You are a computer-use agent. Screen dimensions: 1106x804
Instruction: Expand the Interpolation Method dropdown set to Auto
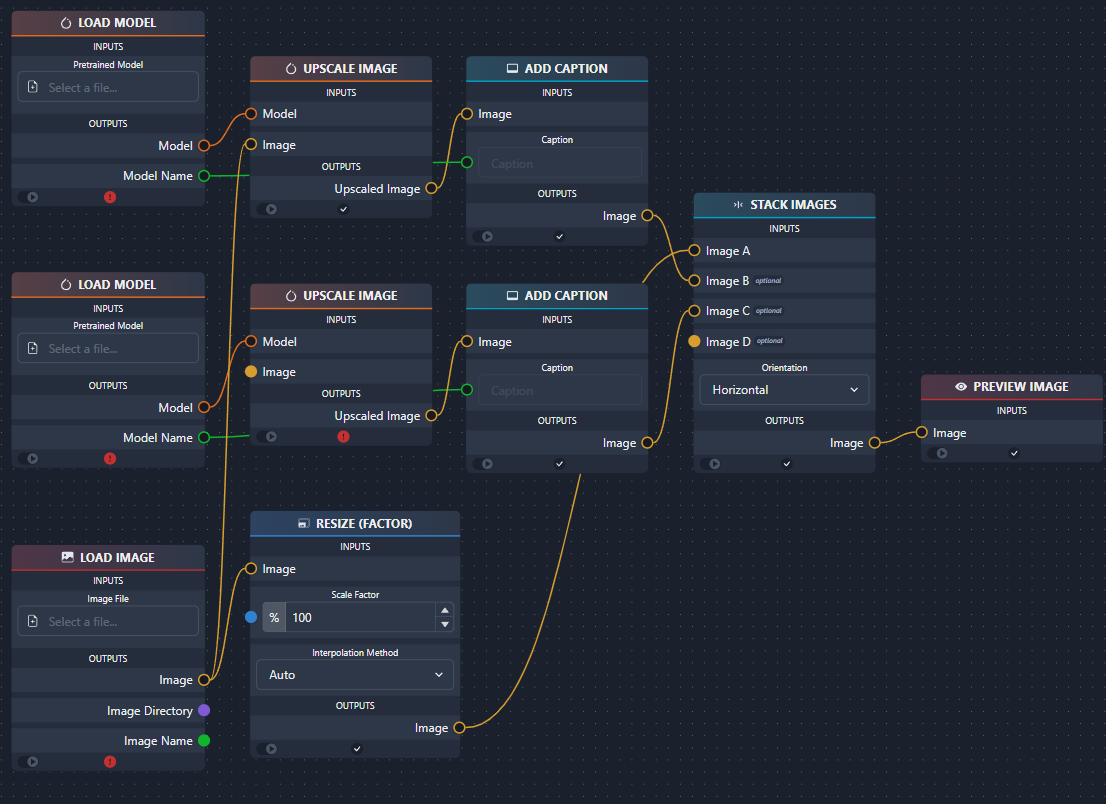pyautogui.click(x=355, y=675)
